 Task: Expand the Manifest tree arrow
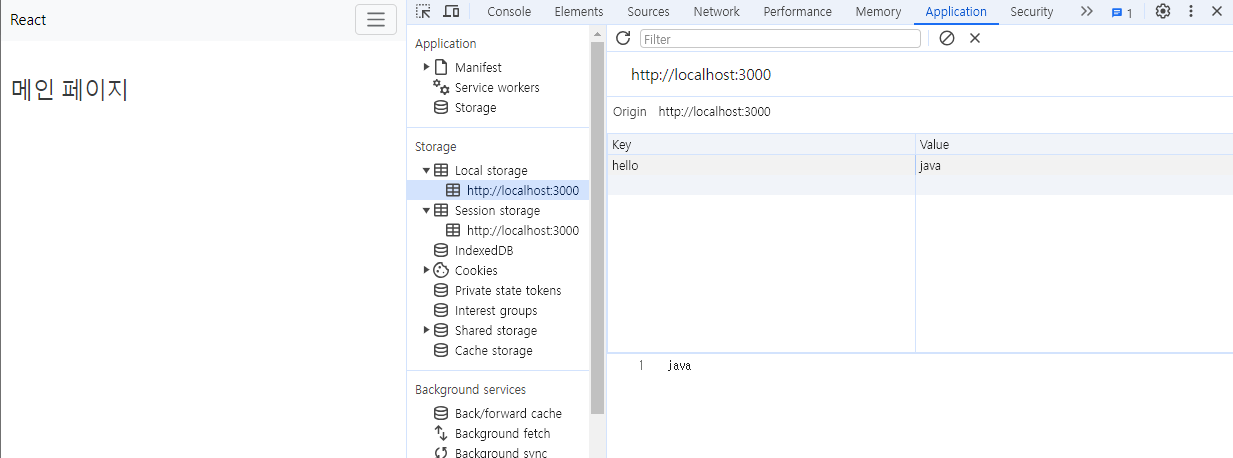click(x=427, y=67)
